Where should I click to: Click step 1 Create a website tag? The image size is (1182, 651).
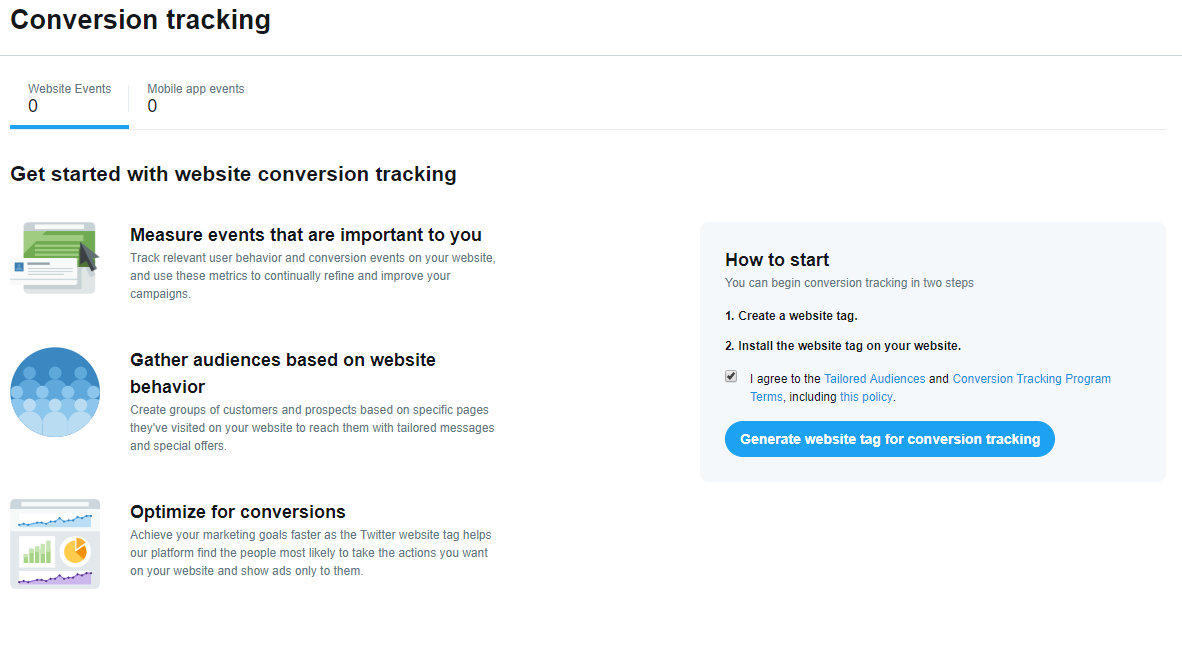(791, 316)
